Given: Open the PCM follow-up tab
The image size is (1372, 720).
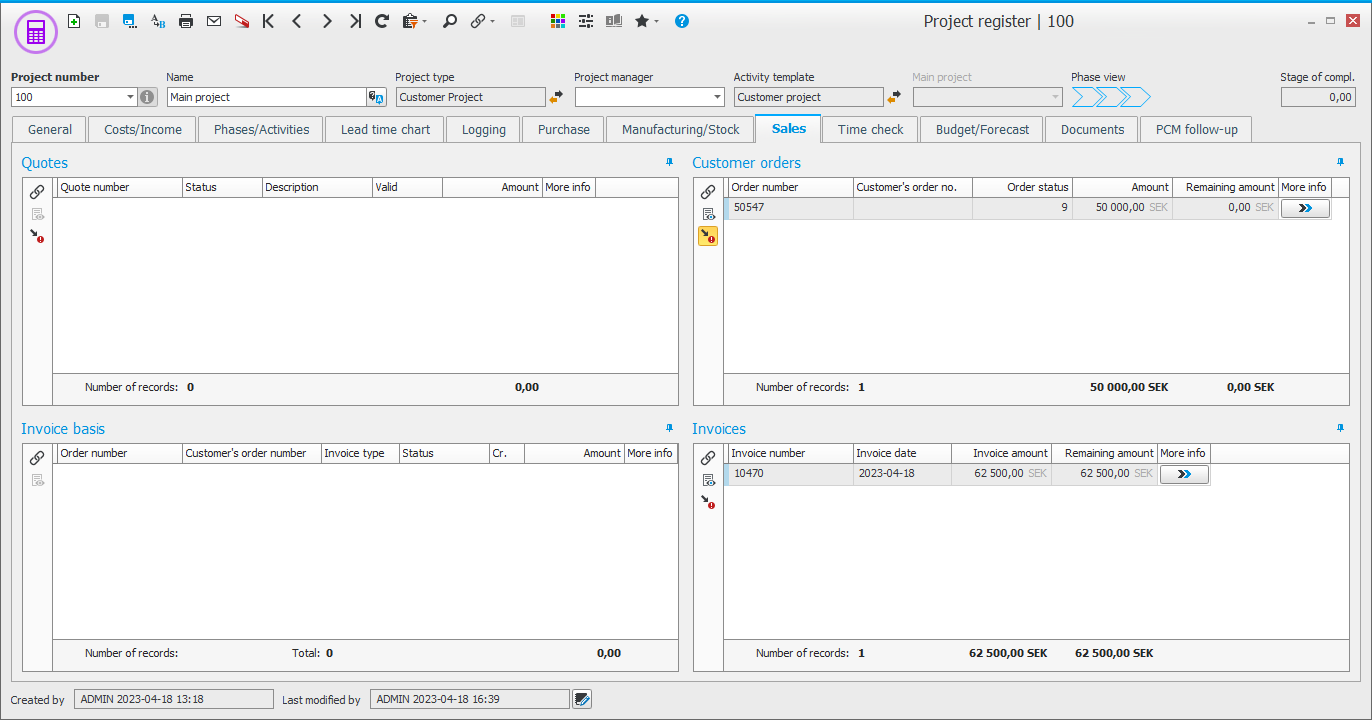Looking at the screenshot, I should click(1196, 129).
